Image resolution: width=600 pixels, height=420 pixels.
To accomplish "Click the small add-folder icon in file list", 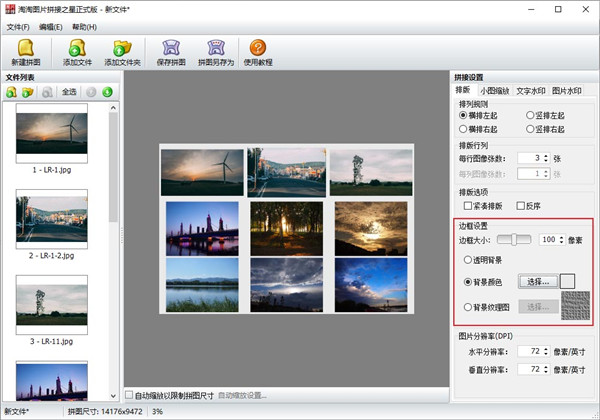I will (x=28, y=92).
